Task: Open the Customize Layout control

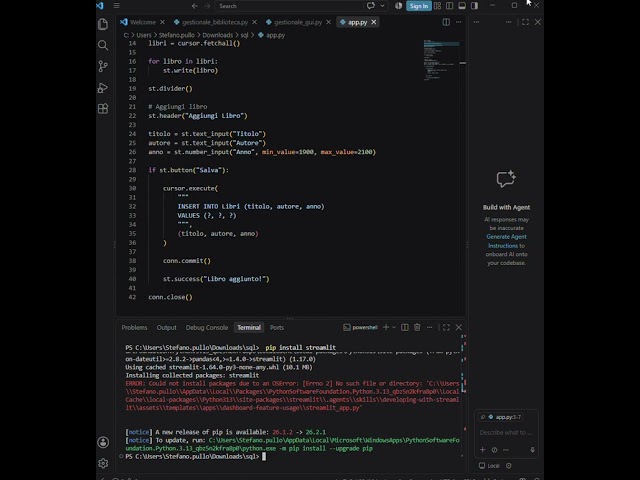Action: click(x=438, y=6)
